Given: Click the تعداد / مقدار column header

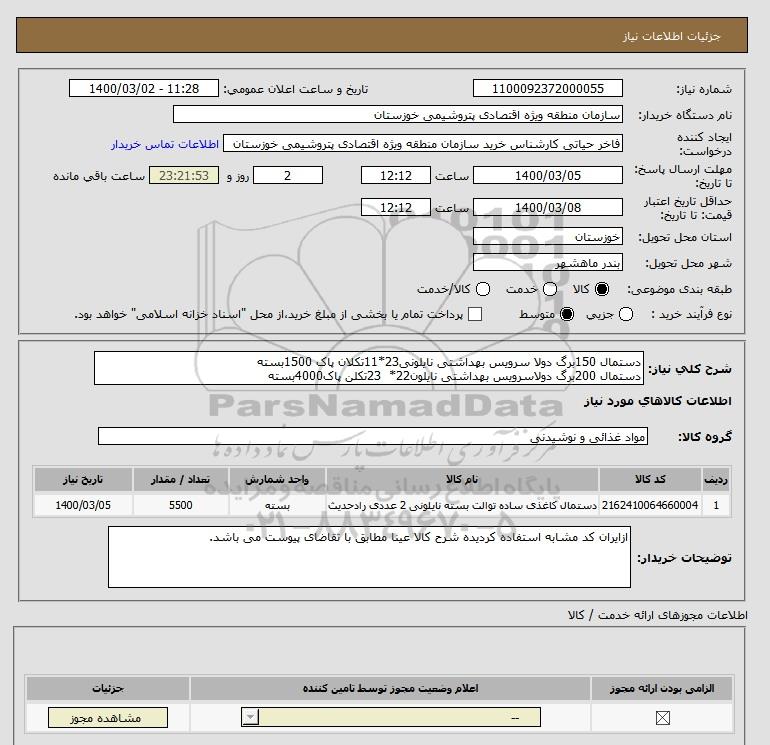Looking at the screenshot, I should [x=180, y=479].
